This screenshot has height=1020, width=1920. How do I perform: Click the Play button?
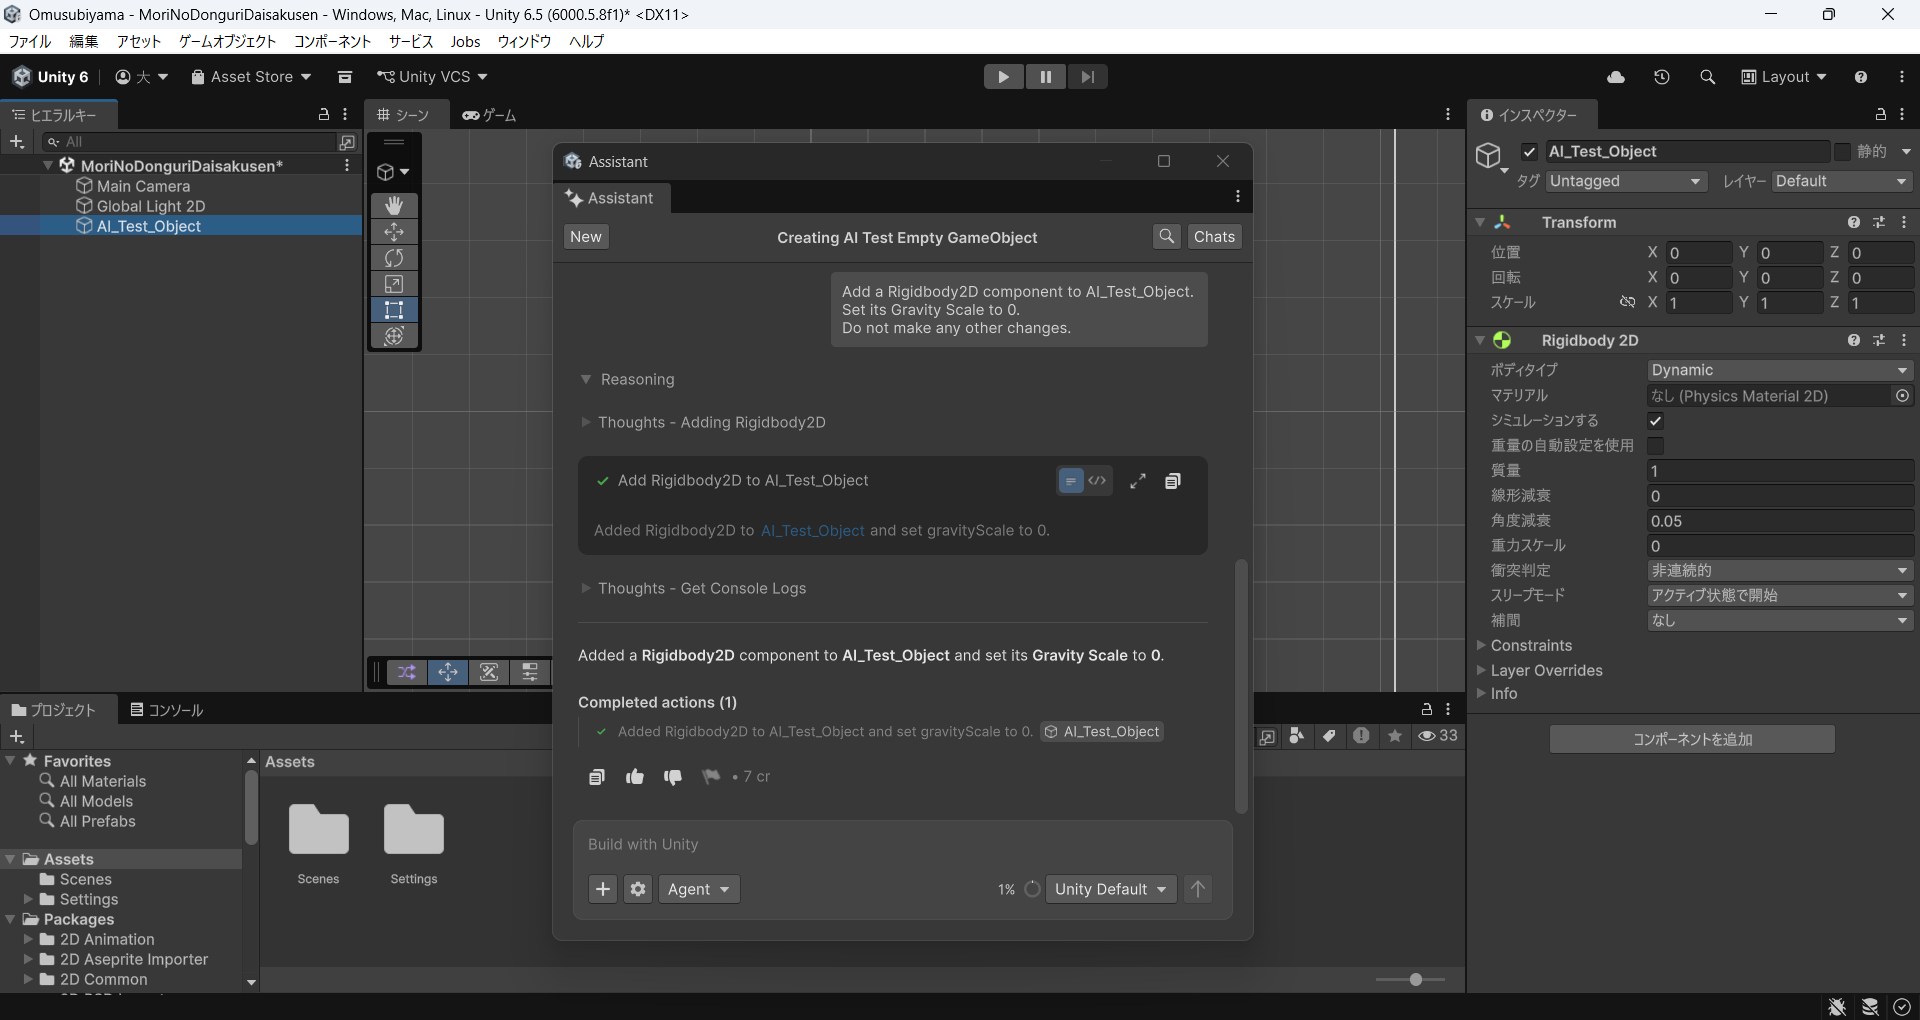click(x=1004, y=77)
